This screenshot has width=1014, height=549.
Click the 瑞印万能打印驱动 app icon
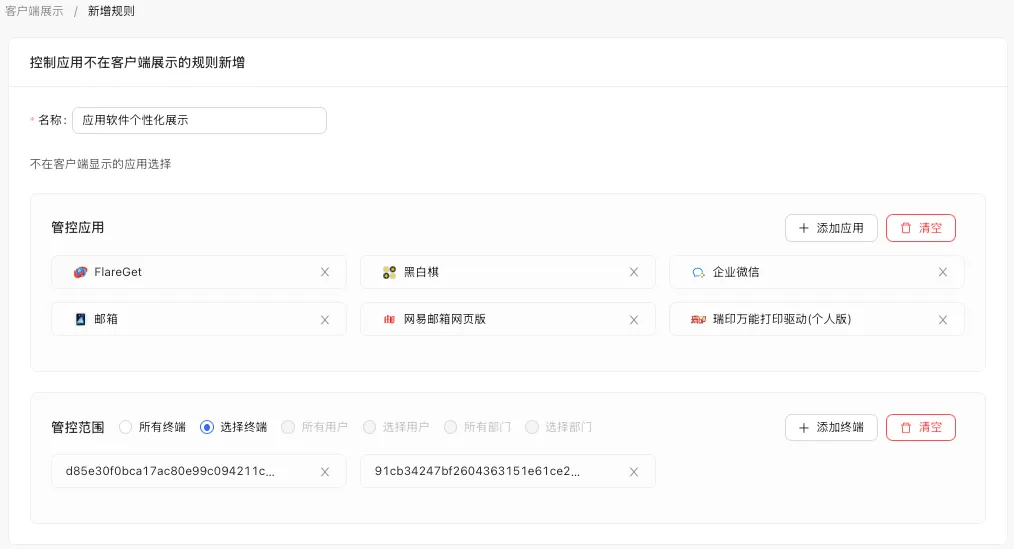point(698,319)
